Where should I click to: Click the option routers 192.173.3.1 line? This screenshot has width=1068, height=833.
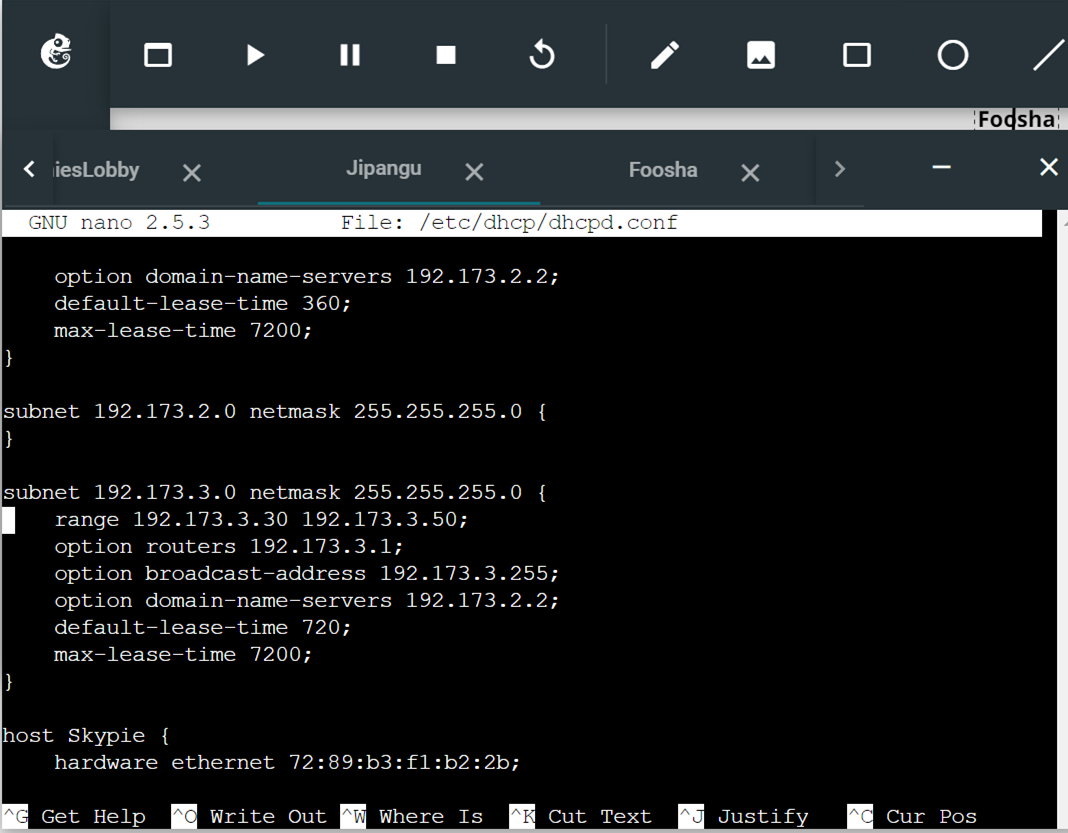coord(228,546)
